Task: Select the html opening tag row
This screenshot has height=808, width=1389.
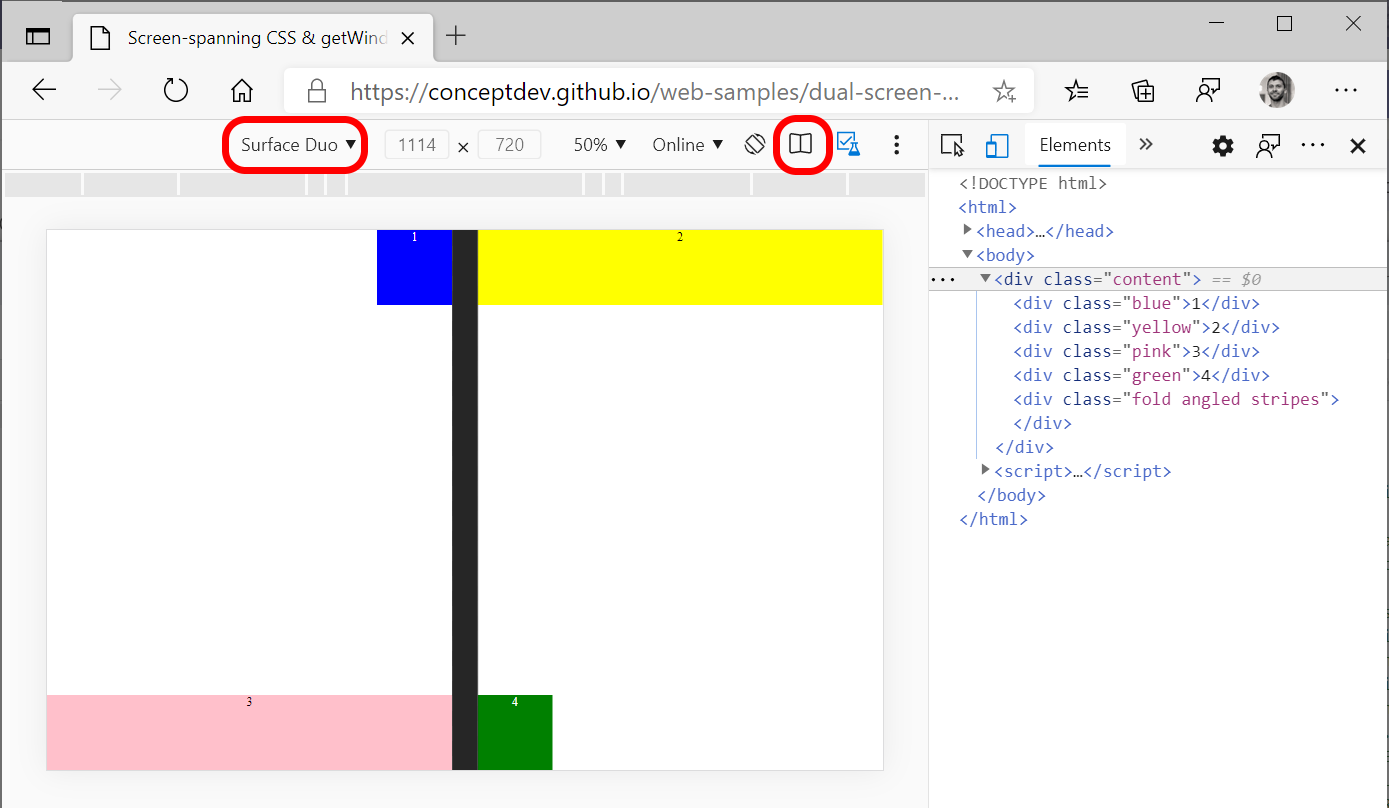Action: [987, 207]
